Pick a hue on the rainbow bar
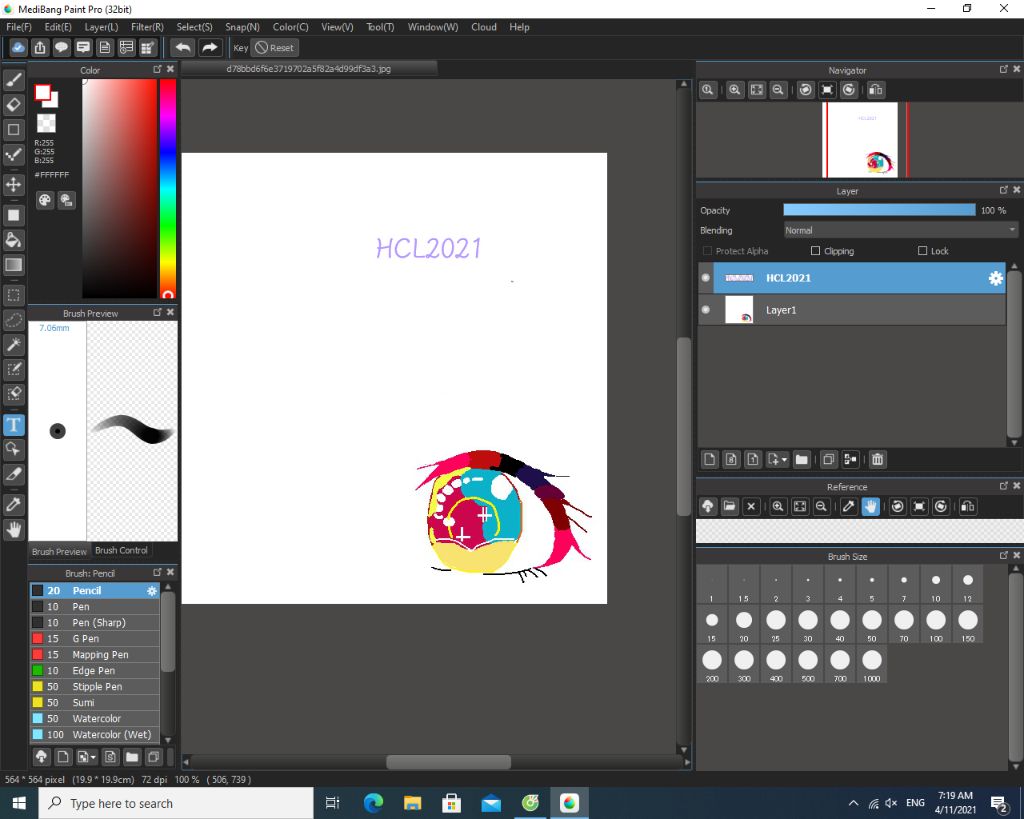The height and width of the screenshot is (819, 1024). [x=168, y=188]
